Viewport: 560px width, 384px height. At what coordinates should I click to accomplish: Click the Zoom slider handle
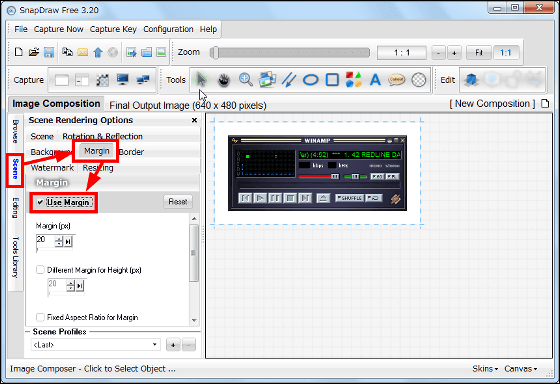(x=214, y=53)
